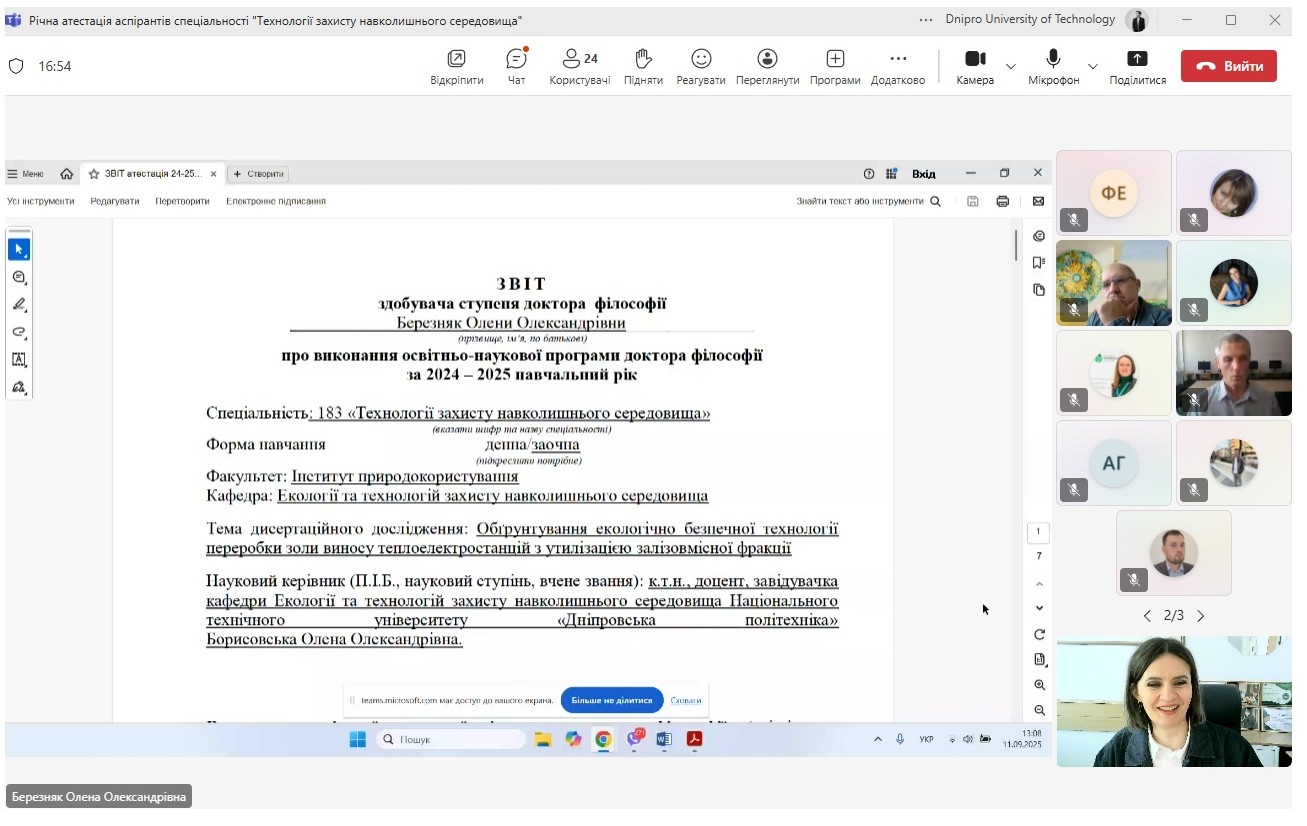Open the Програми apps button

pos(835,66)
